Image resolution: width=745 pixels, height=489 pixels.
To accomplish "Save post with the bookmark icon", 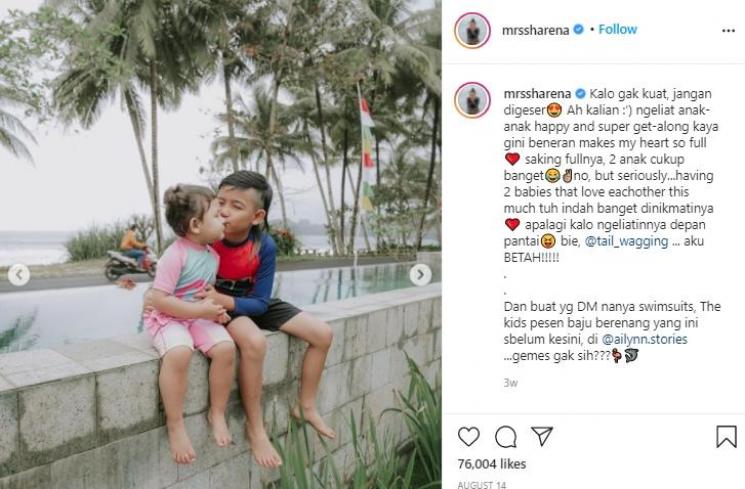I will pyautogui.click(x=726, y=436).
